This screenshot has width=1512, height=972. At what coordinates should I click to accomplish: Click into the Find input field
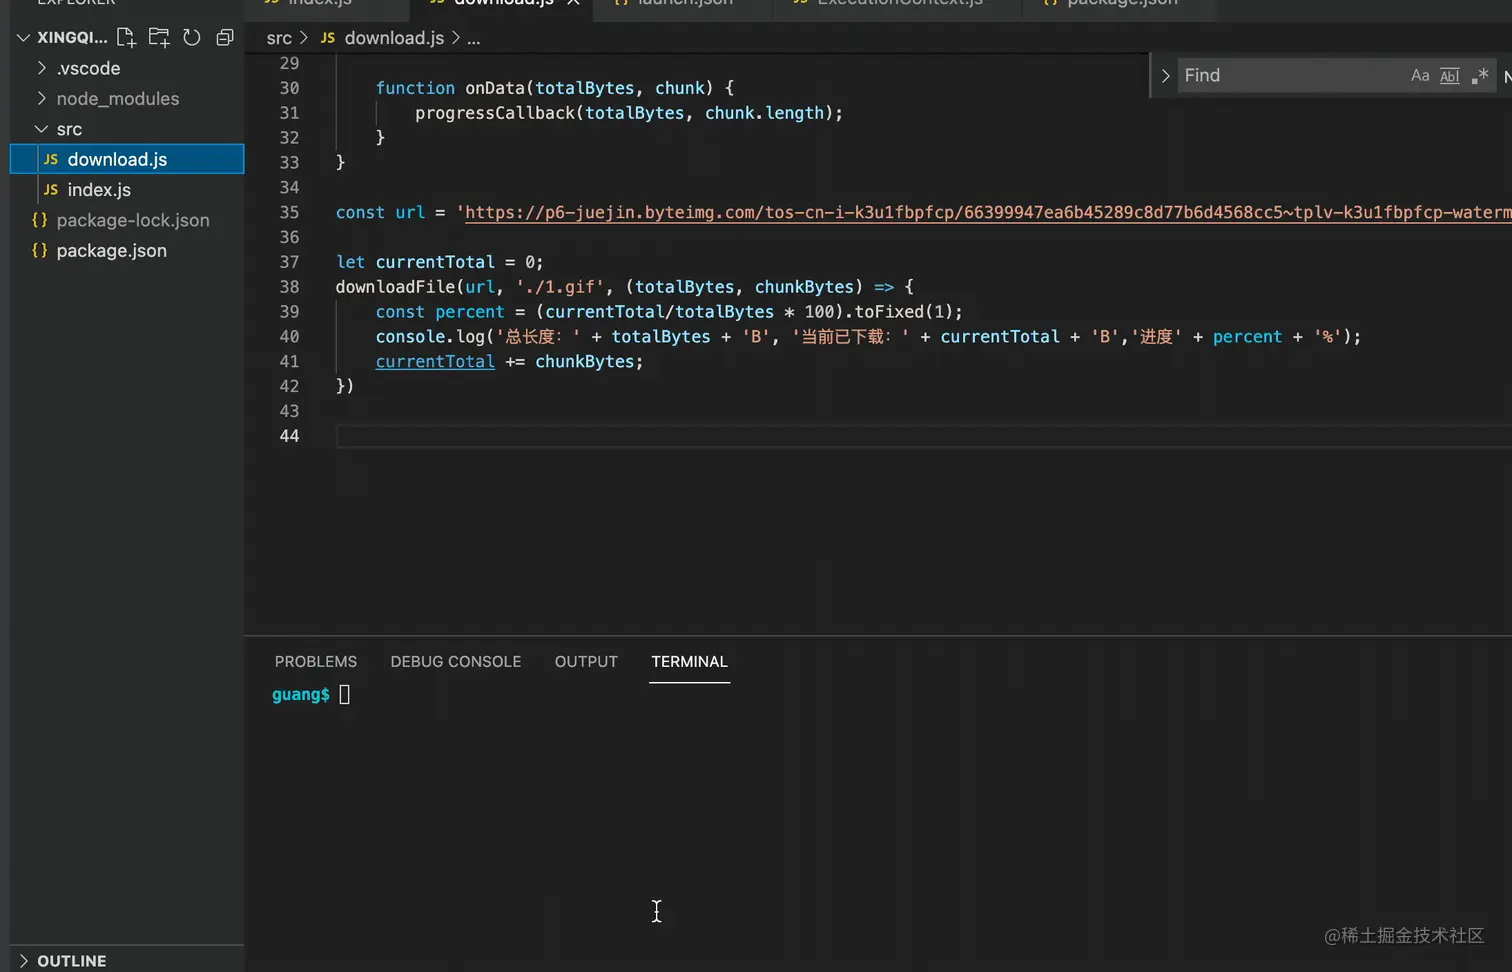pyautogui.click(x=1290, y=76)
